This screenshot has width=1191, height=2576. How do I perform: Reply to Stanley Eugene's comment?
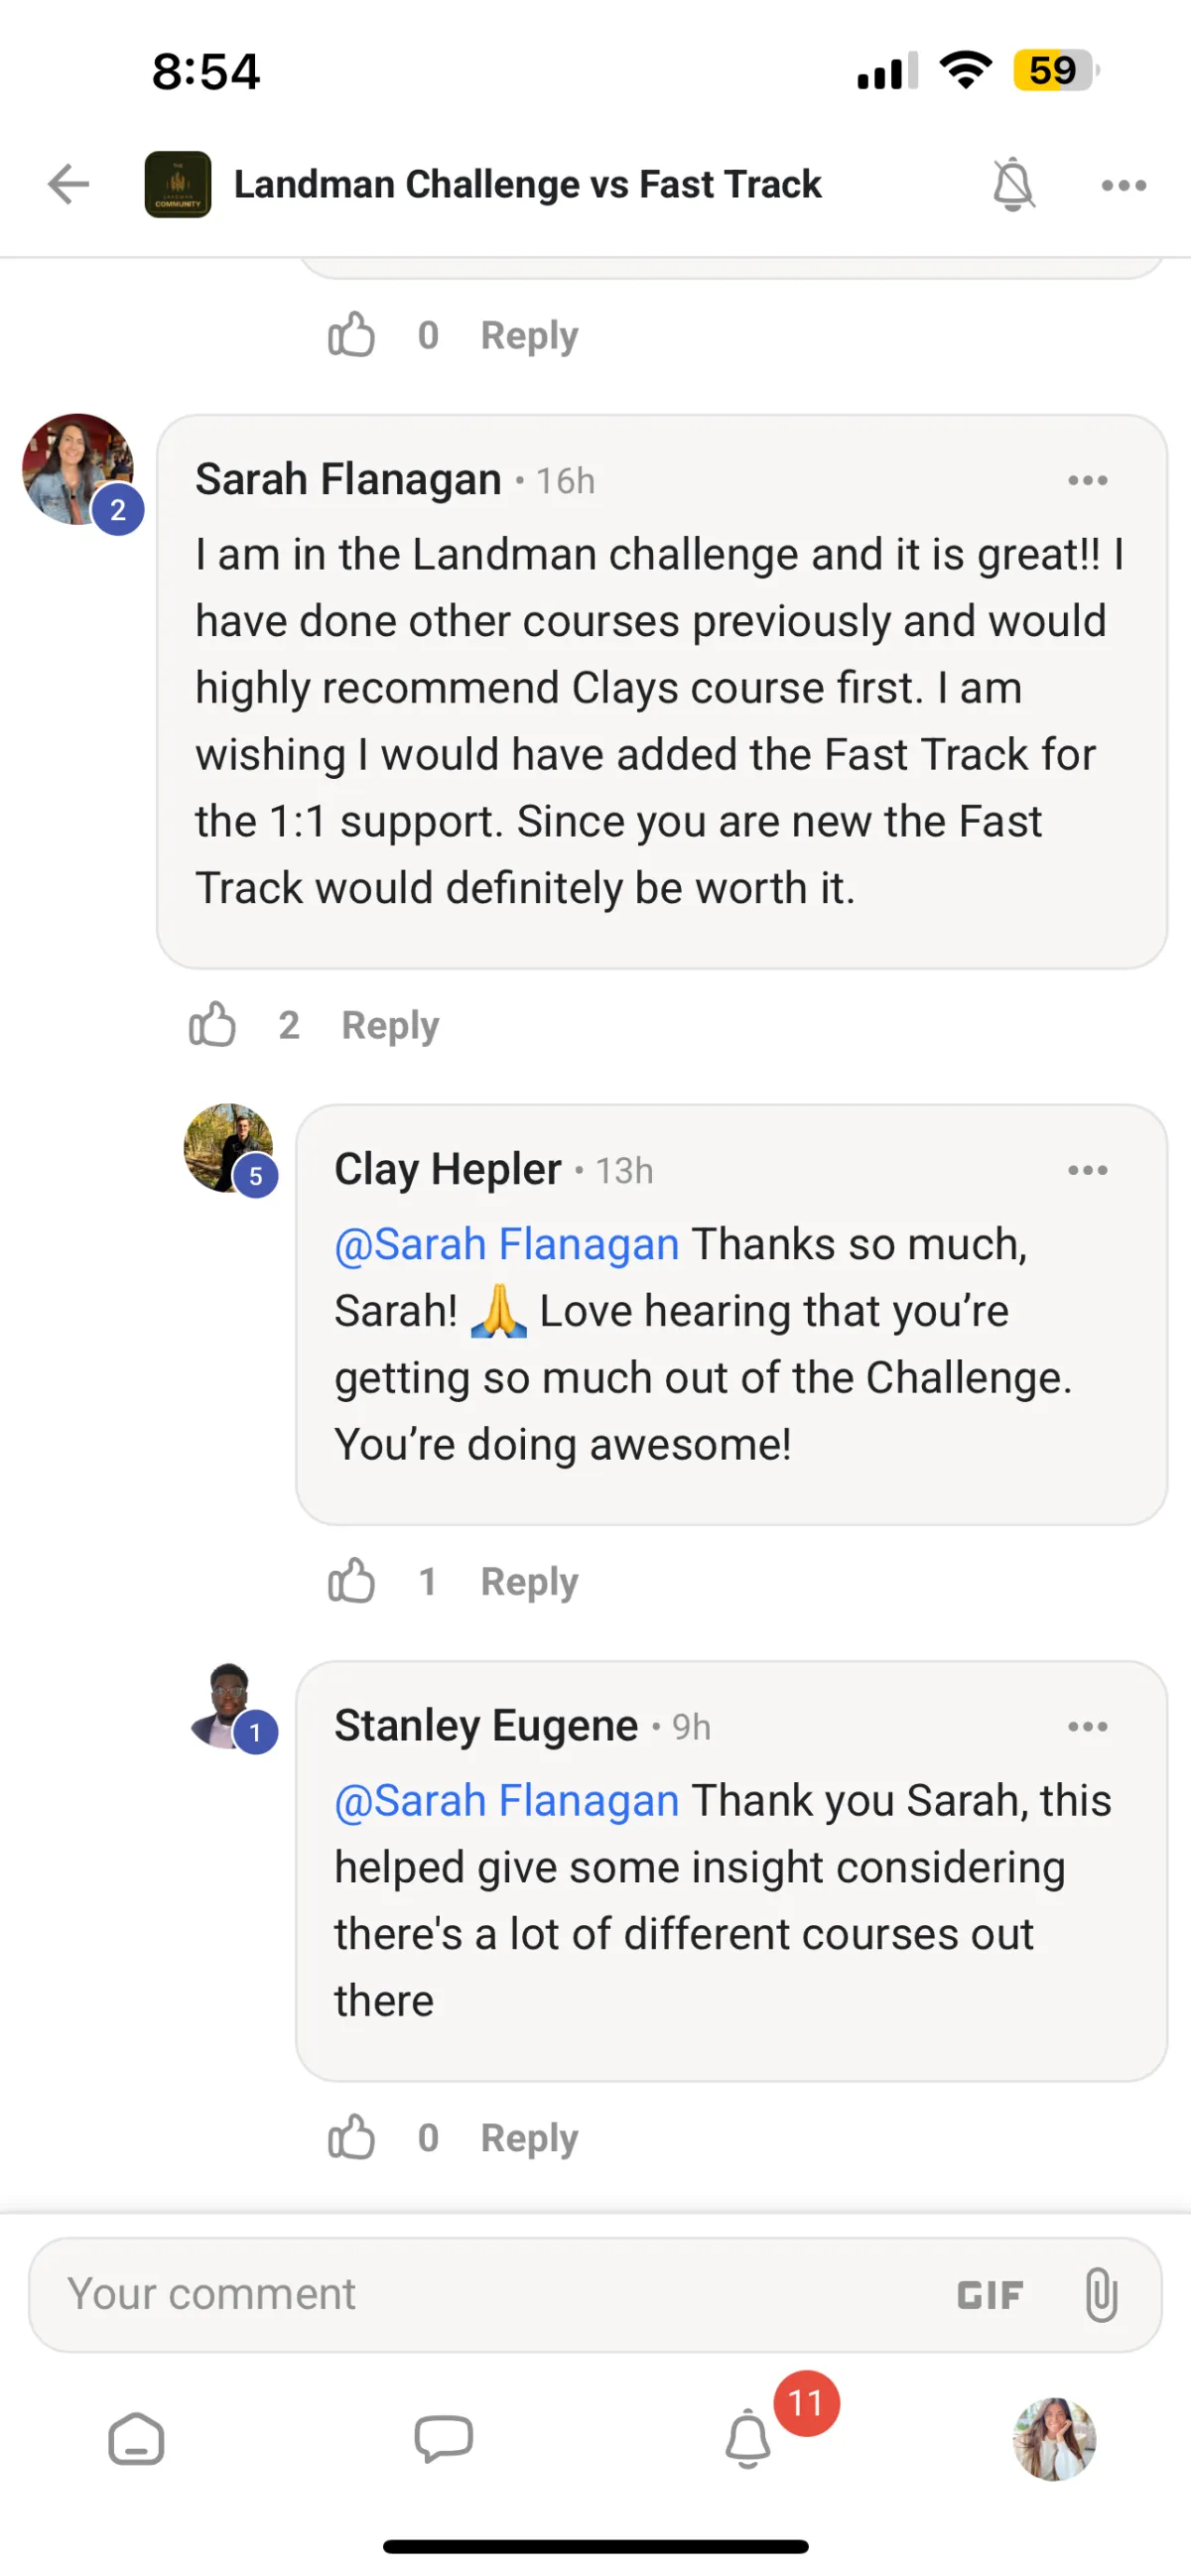[x=529, y=2137]
